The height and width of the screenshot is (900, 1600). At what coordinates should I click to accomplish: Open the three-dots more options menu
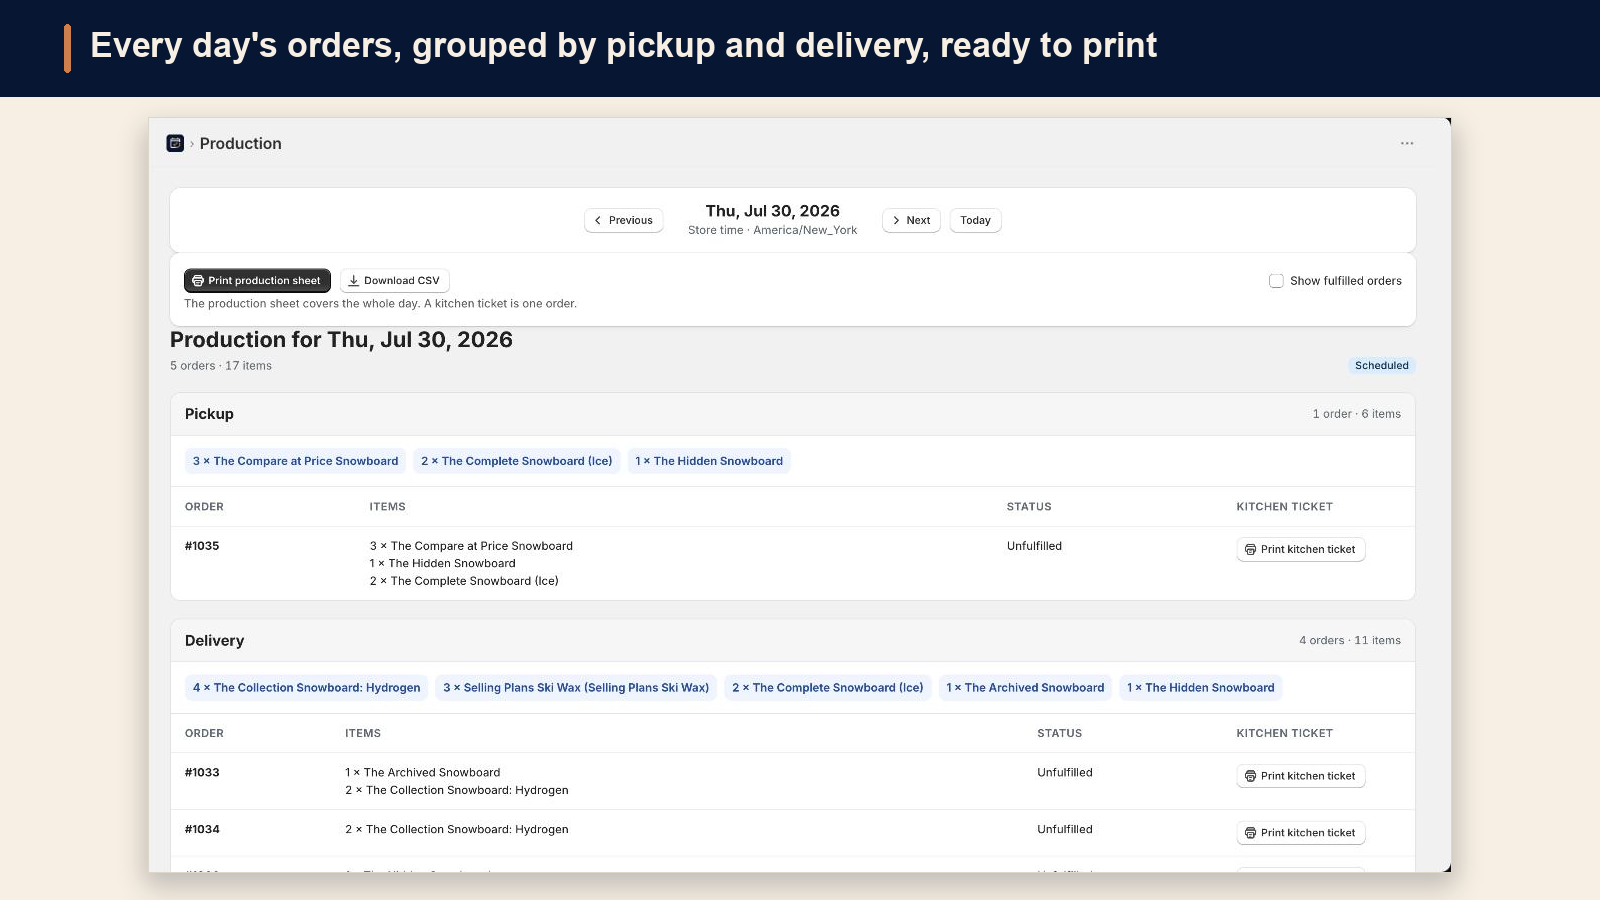tap(1407, 143)
